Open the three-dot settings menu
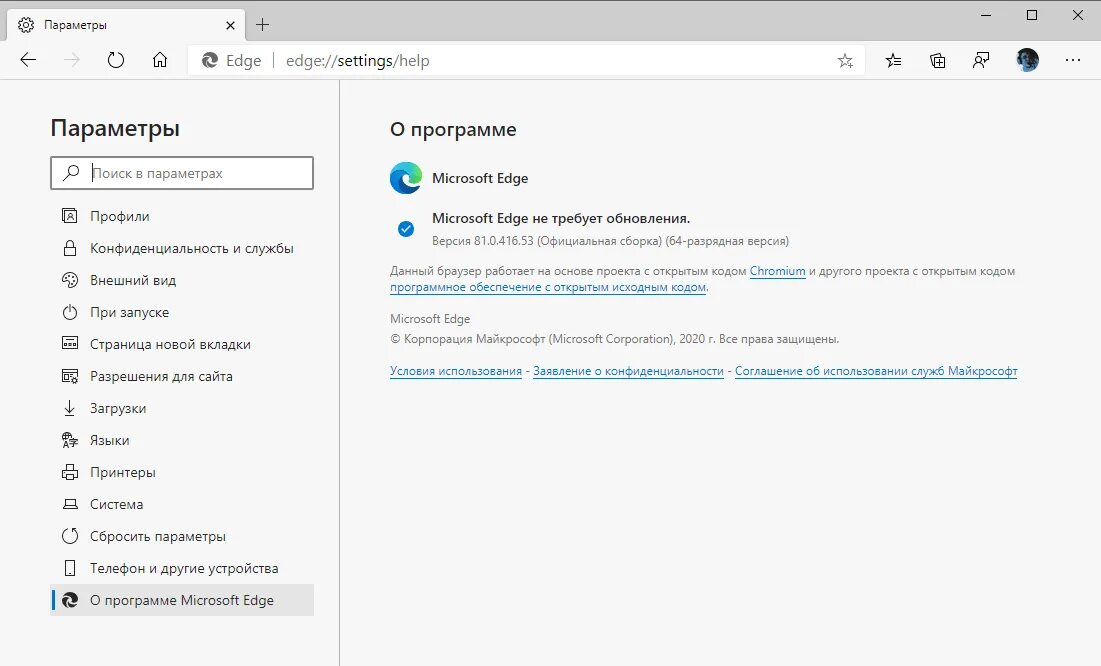Viewport: 1101px width, 666px height. click(x=1072, y=60)
